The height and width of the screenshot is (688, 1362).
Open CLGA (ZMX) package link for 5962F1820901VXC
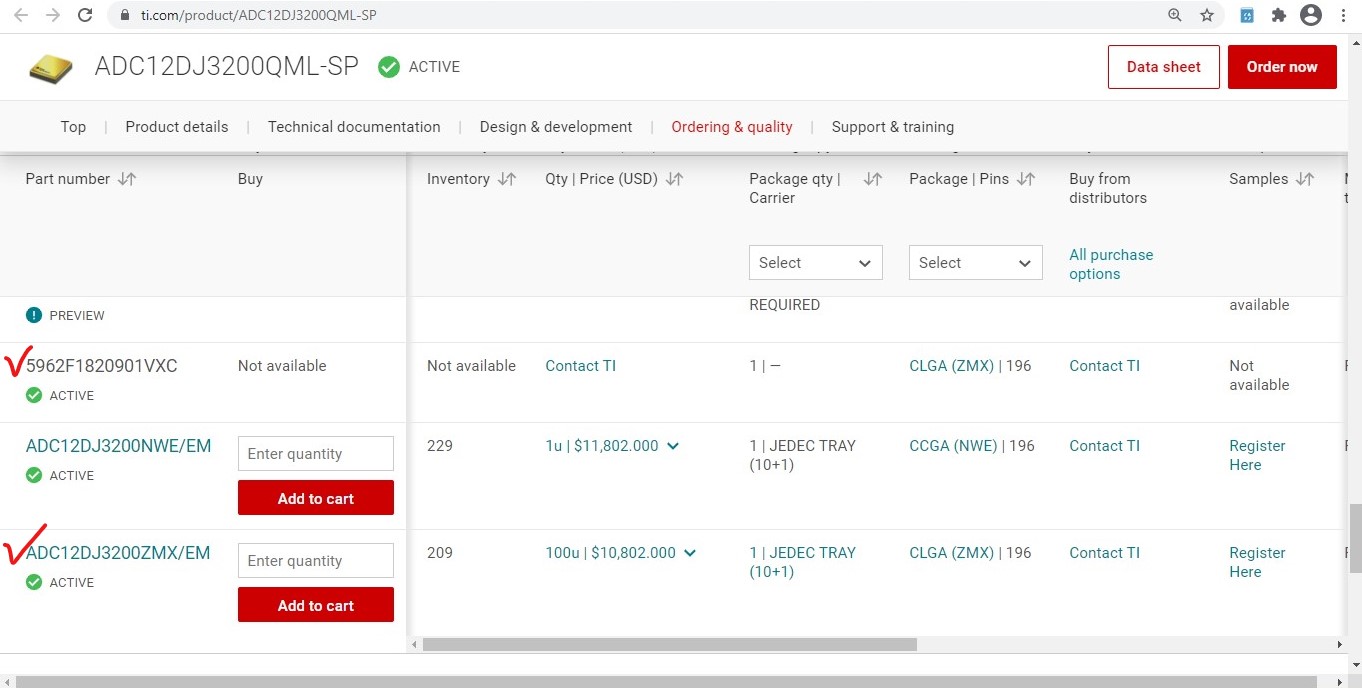952,366
